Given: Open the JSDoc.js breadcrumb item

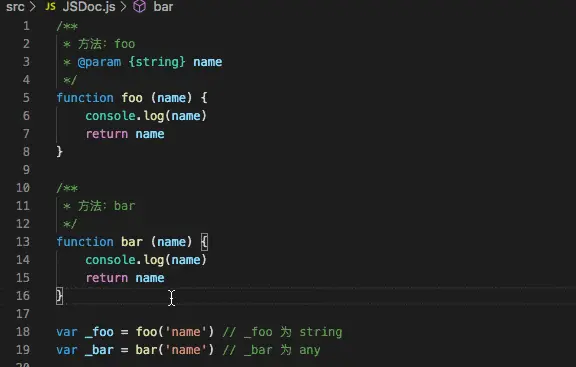Looking at the screenshot, I should pyautogui.click(x=89, y=6).
